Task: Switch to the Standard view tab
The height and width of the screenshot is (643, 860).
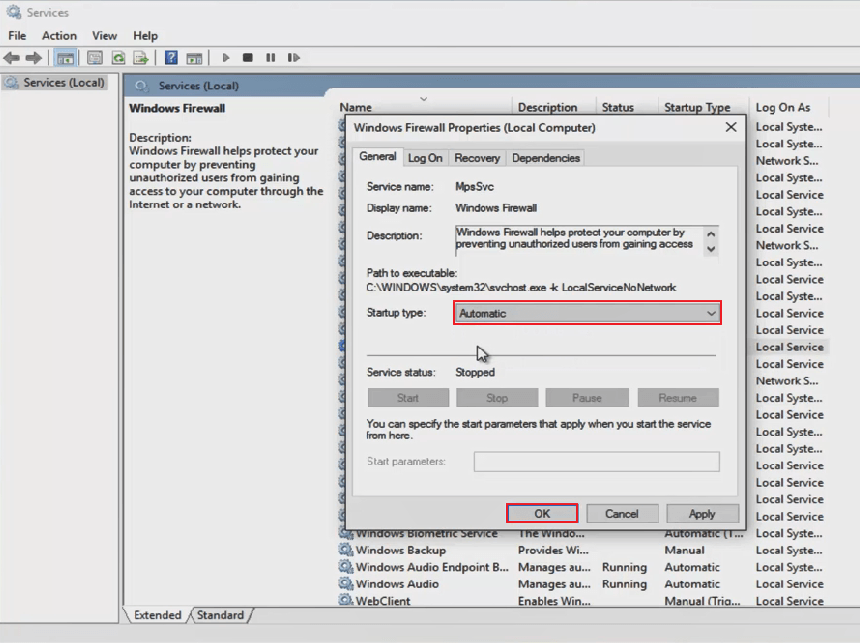Action: [220, 615]
